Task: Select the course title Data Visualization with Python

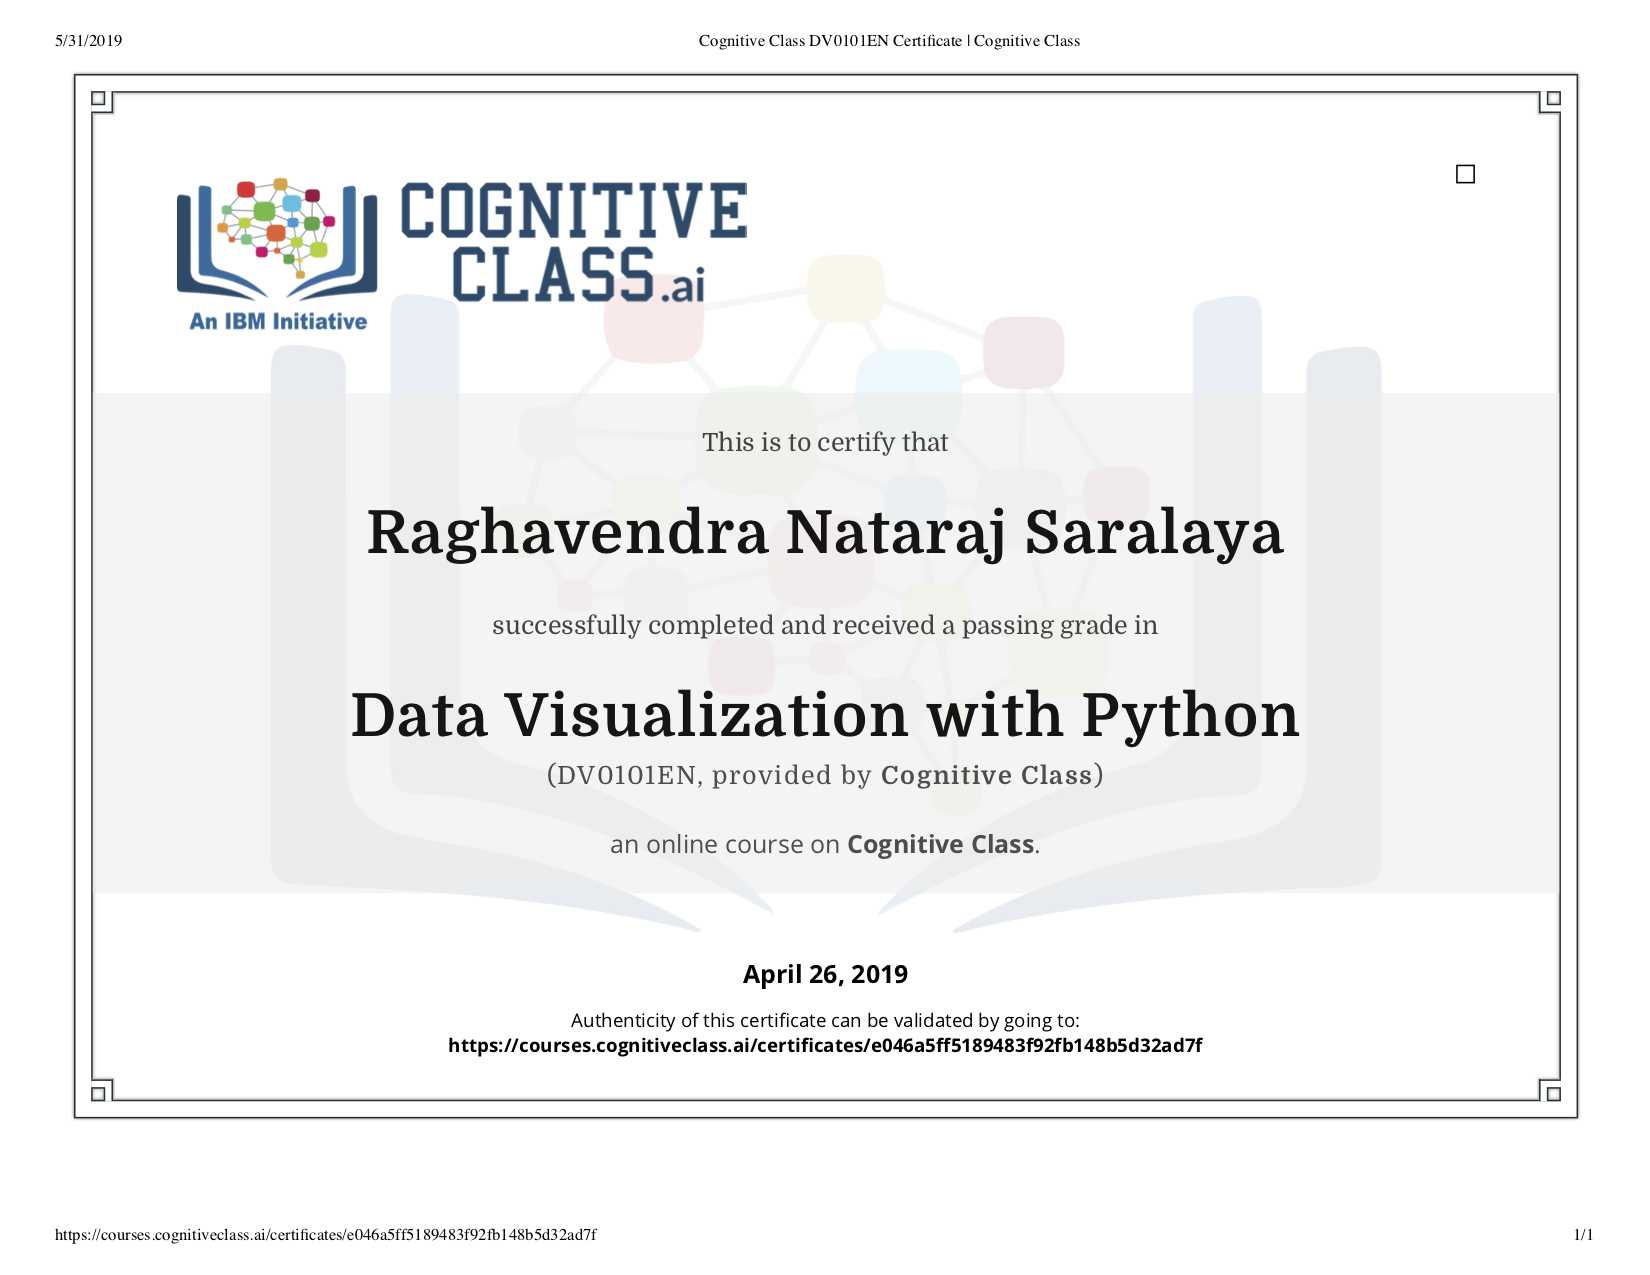Action: [x=825, y=716]
